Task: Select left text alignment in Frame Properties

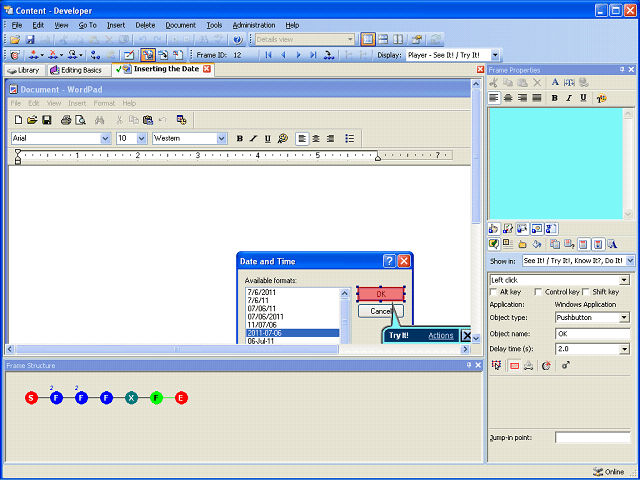Action: (494, 98)
